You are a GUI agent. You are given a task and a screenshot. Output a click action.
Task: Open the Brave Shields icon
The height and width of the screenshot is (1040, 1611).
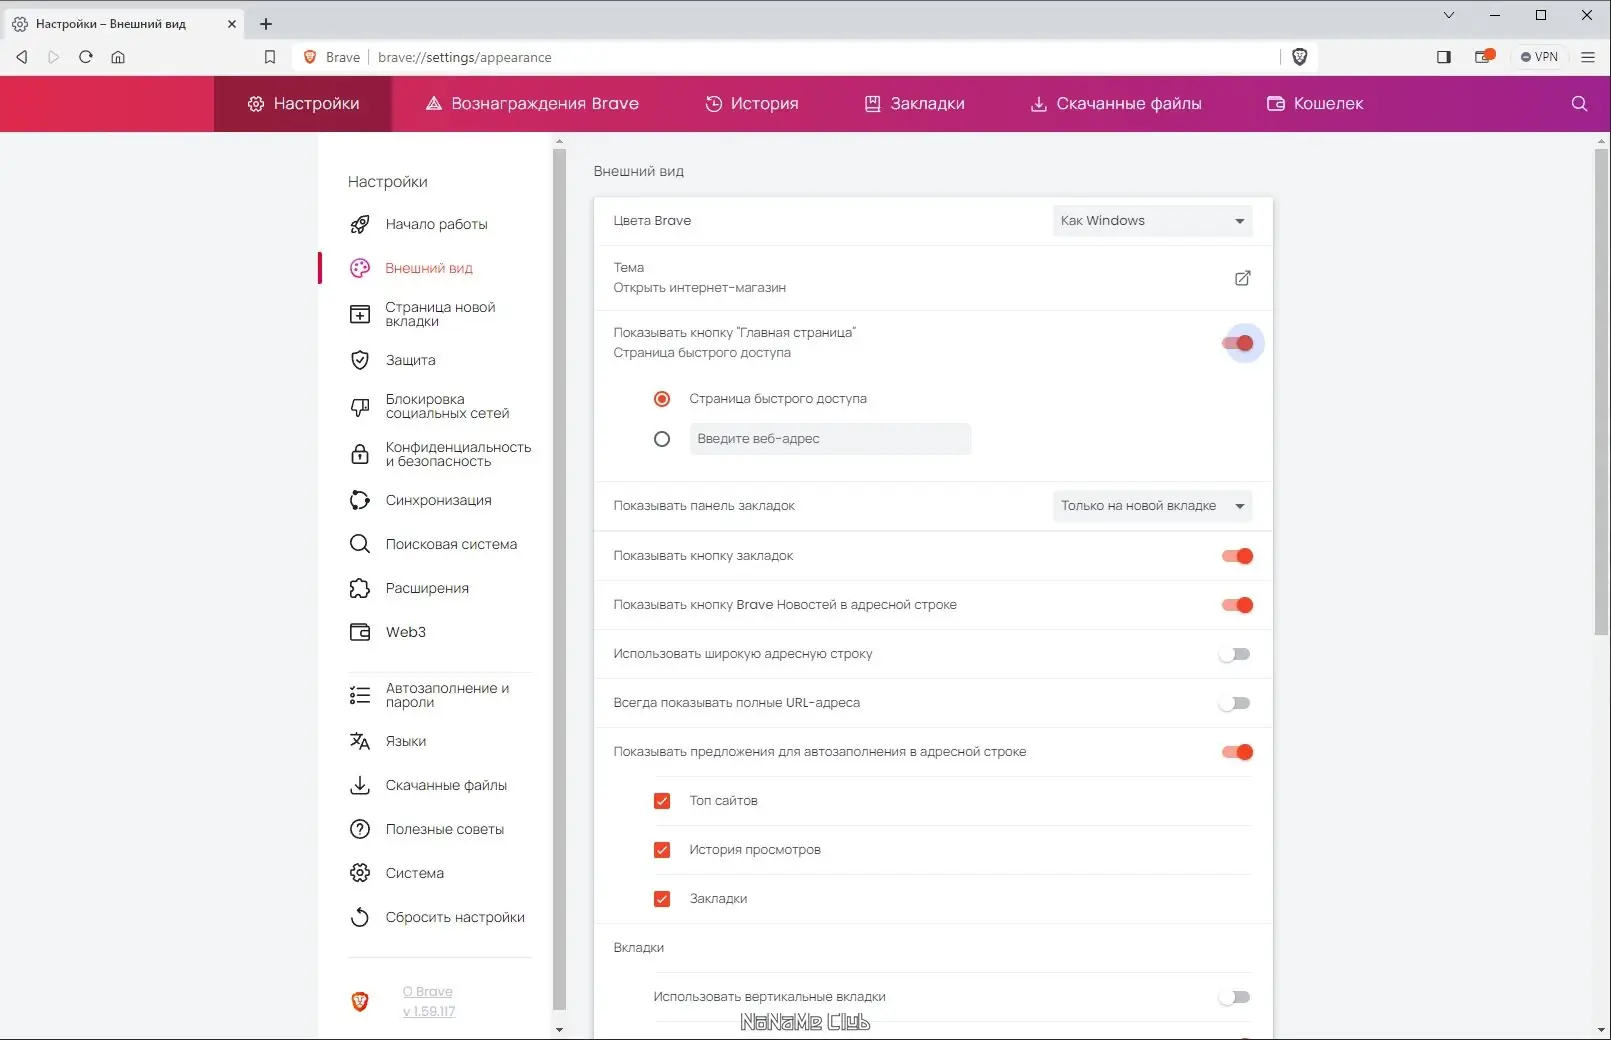coord(1300,57)
